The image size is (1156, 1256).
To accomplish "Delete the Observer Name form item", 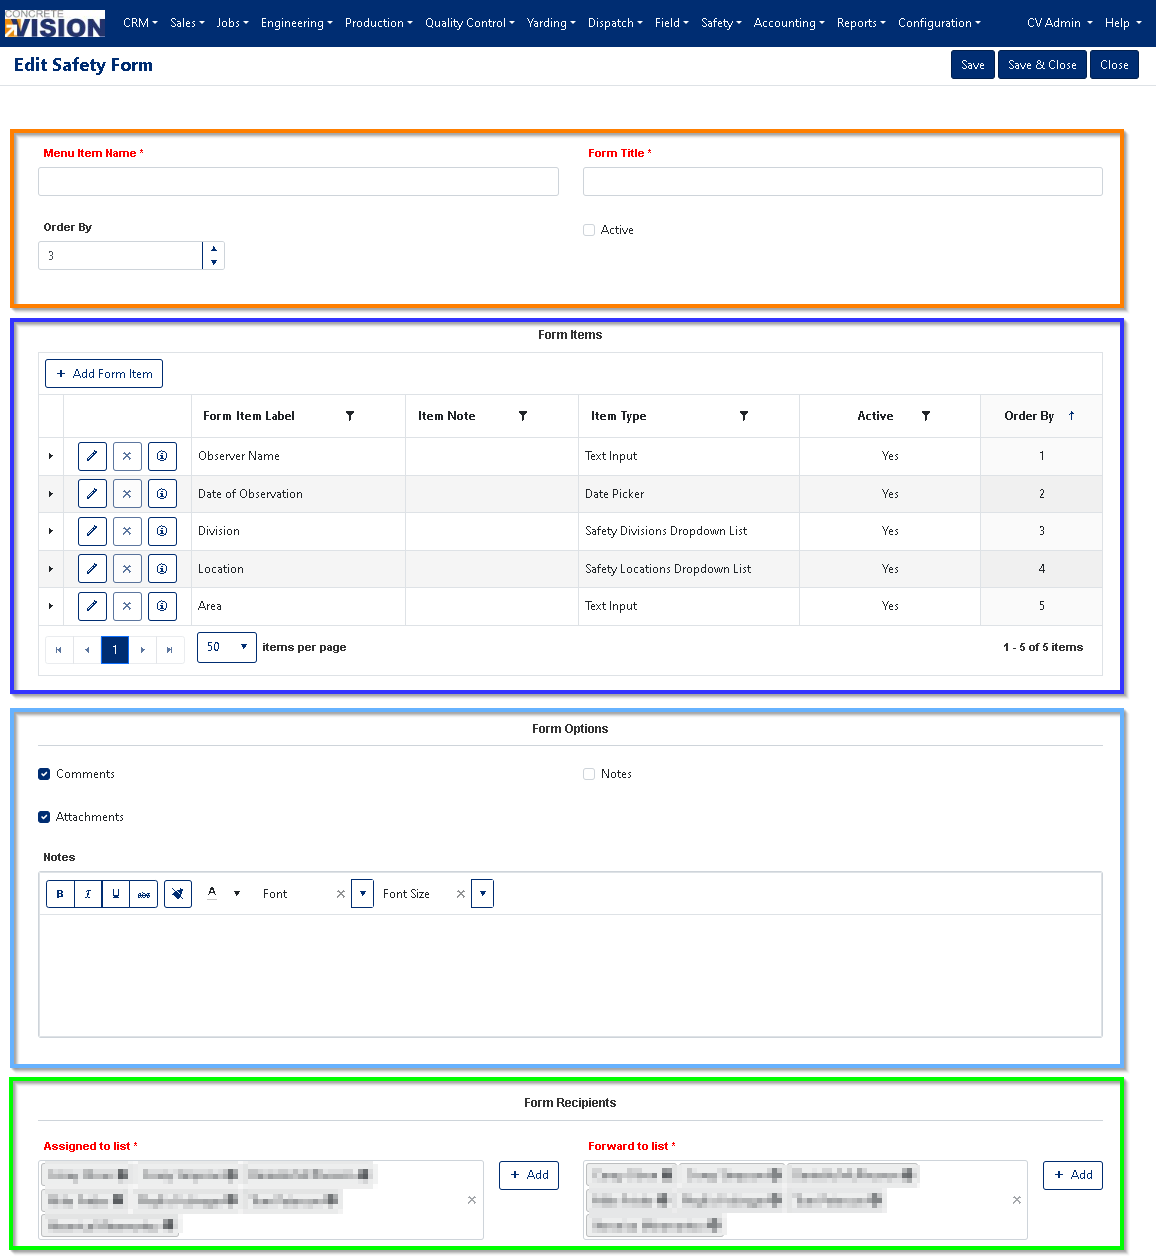I will (127, 456).
